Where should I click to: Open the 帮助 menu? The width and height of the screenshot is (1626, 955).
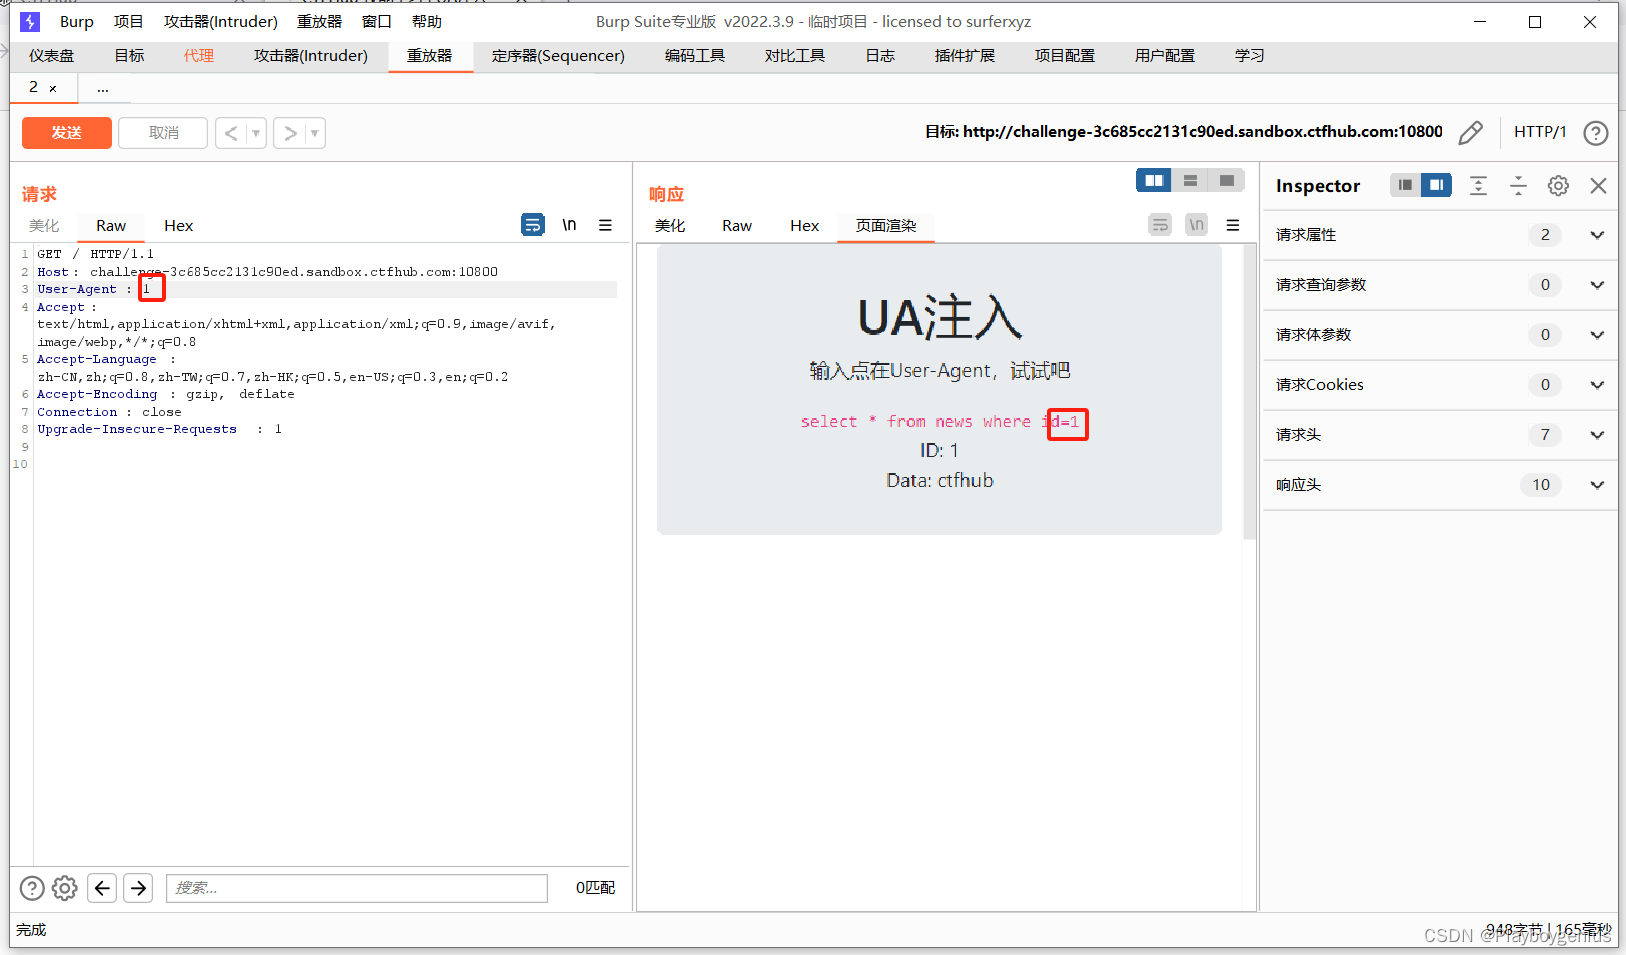coord(426,22)
